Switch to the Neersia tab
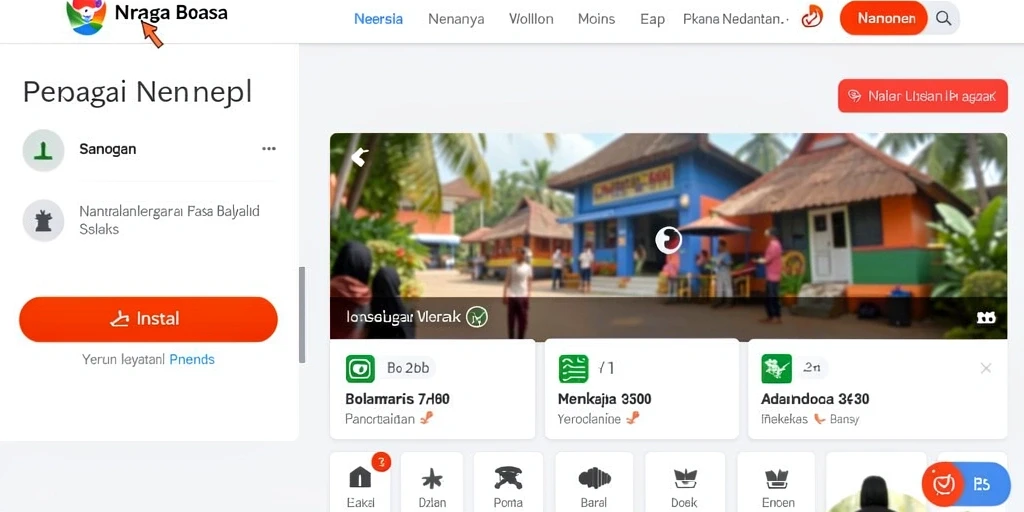 [378, 19]
